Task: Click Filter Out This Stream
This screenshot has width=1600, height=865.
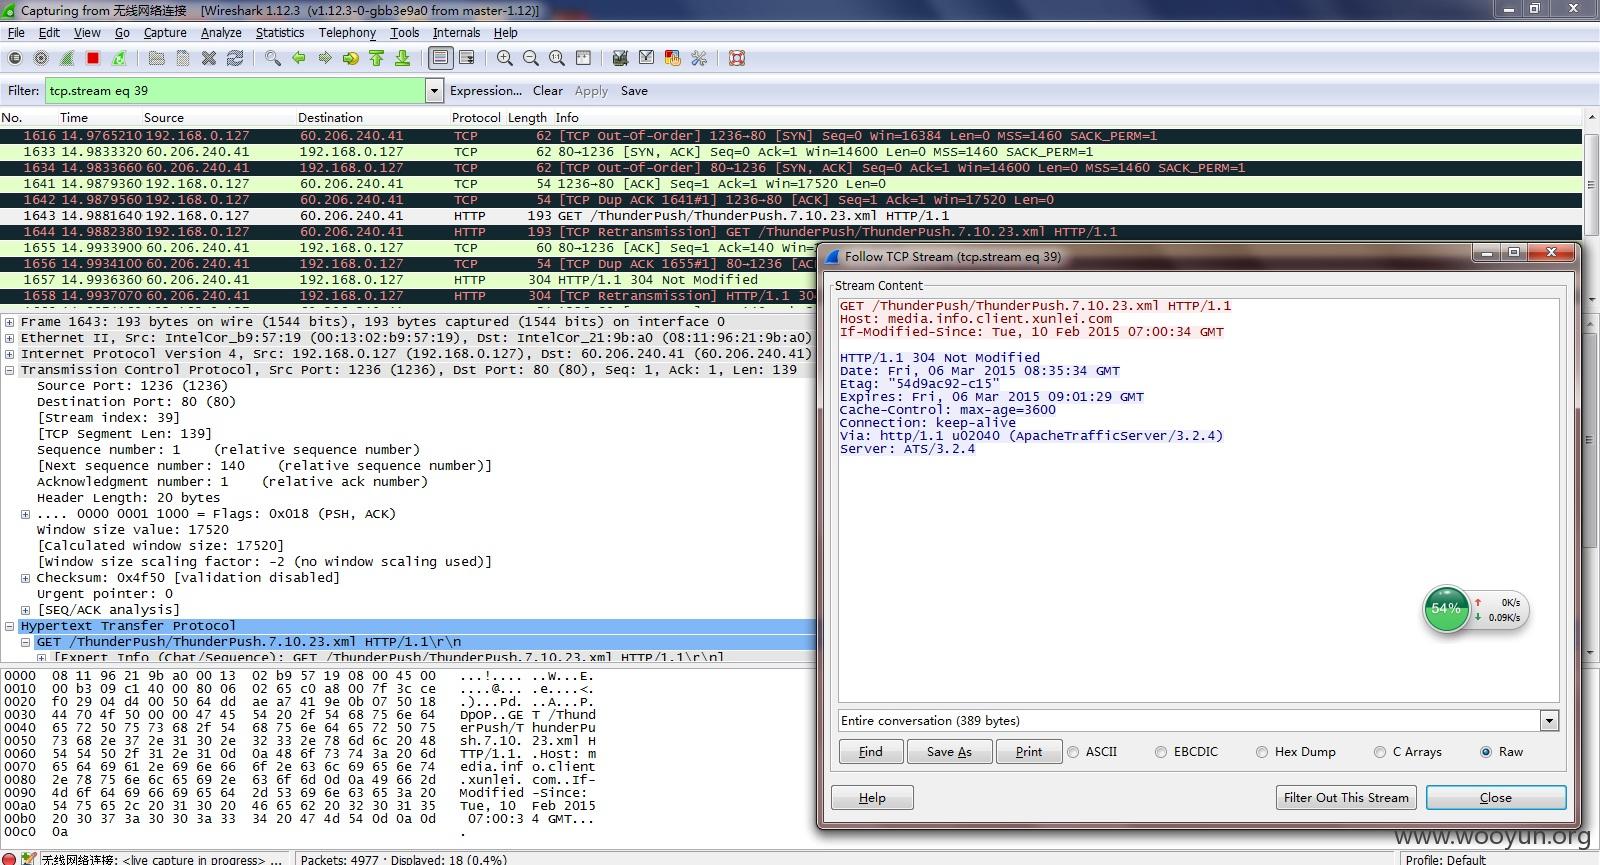Action: pyautogui.click(x=1346, y=798)
